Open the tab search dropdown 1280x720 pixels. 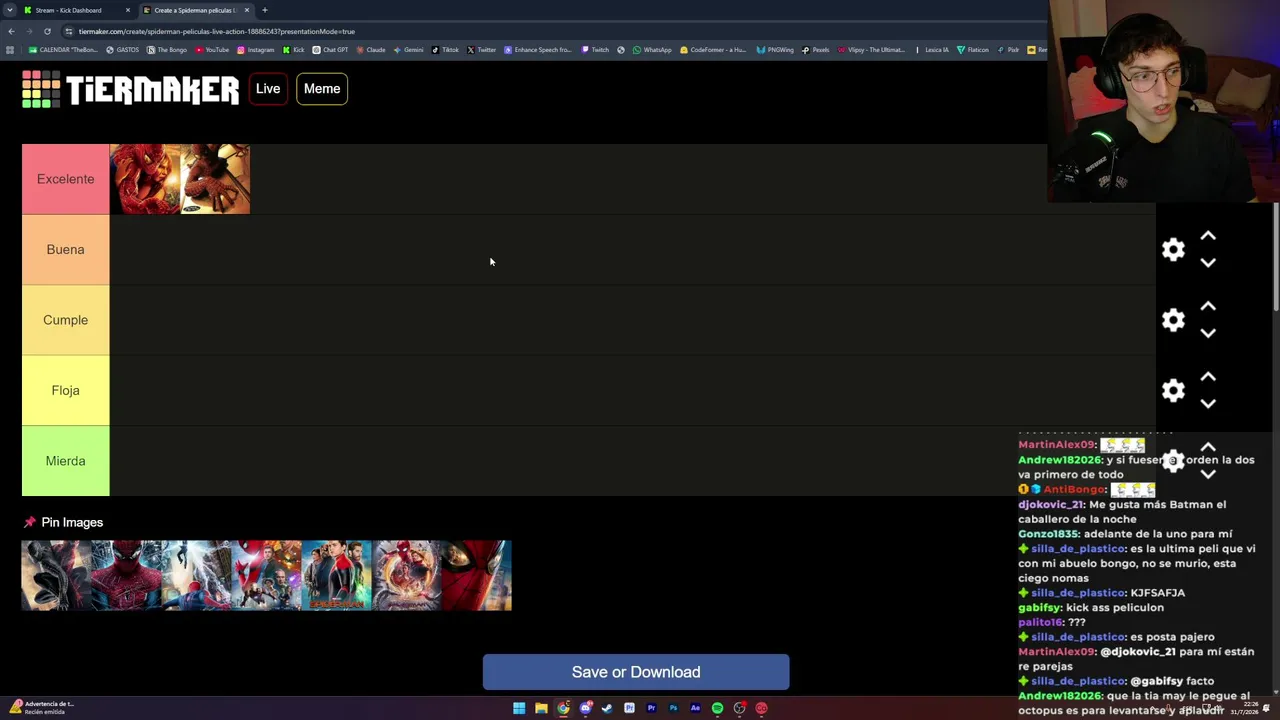click(10, 10)
